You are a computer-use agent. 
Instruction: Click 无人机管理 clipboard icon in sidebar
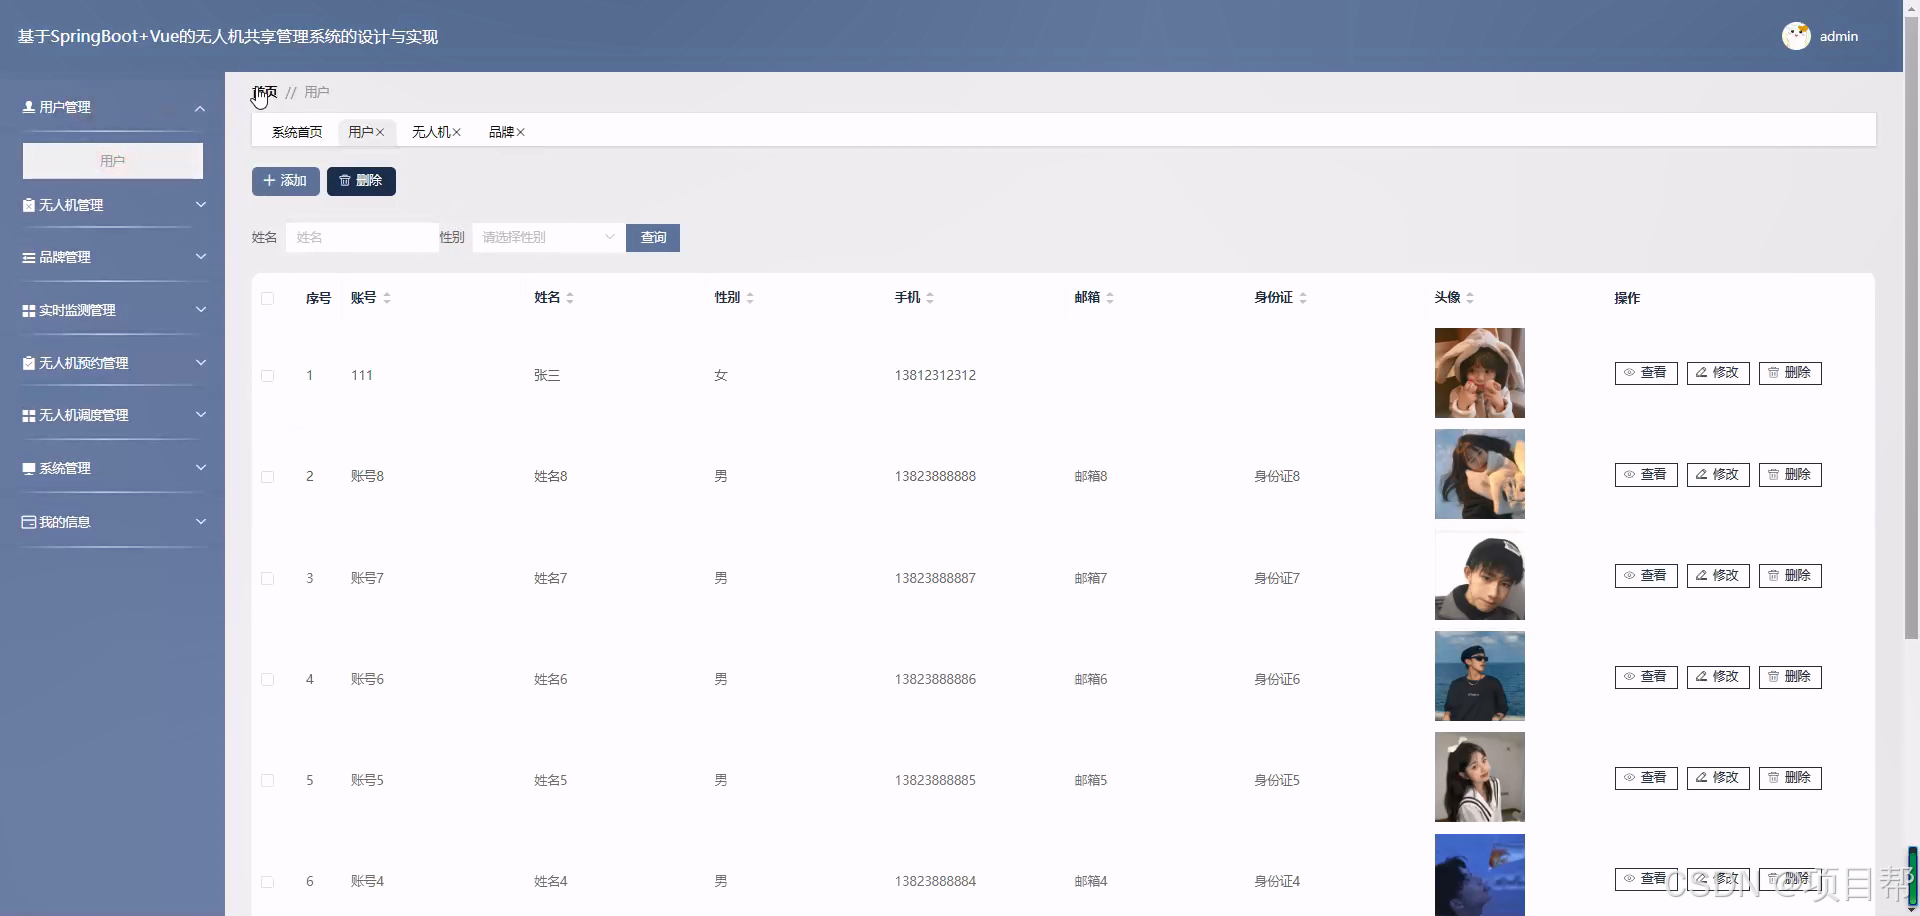28,205
